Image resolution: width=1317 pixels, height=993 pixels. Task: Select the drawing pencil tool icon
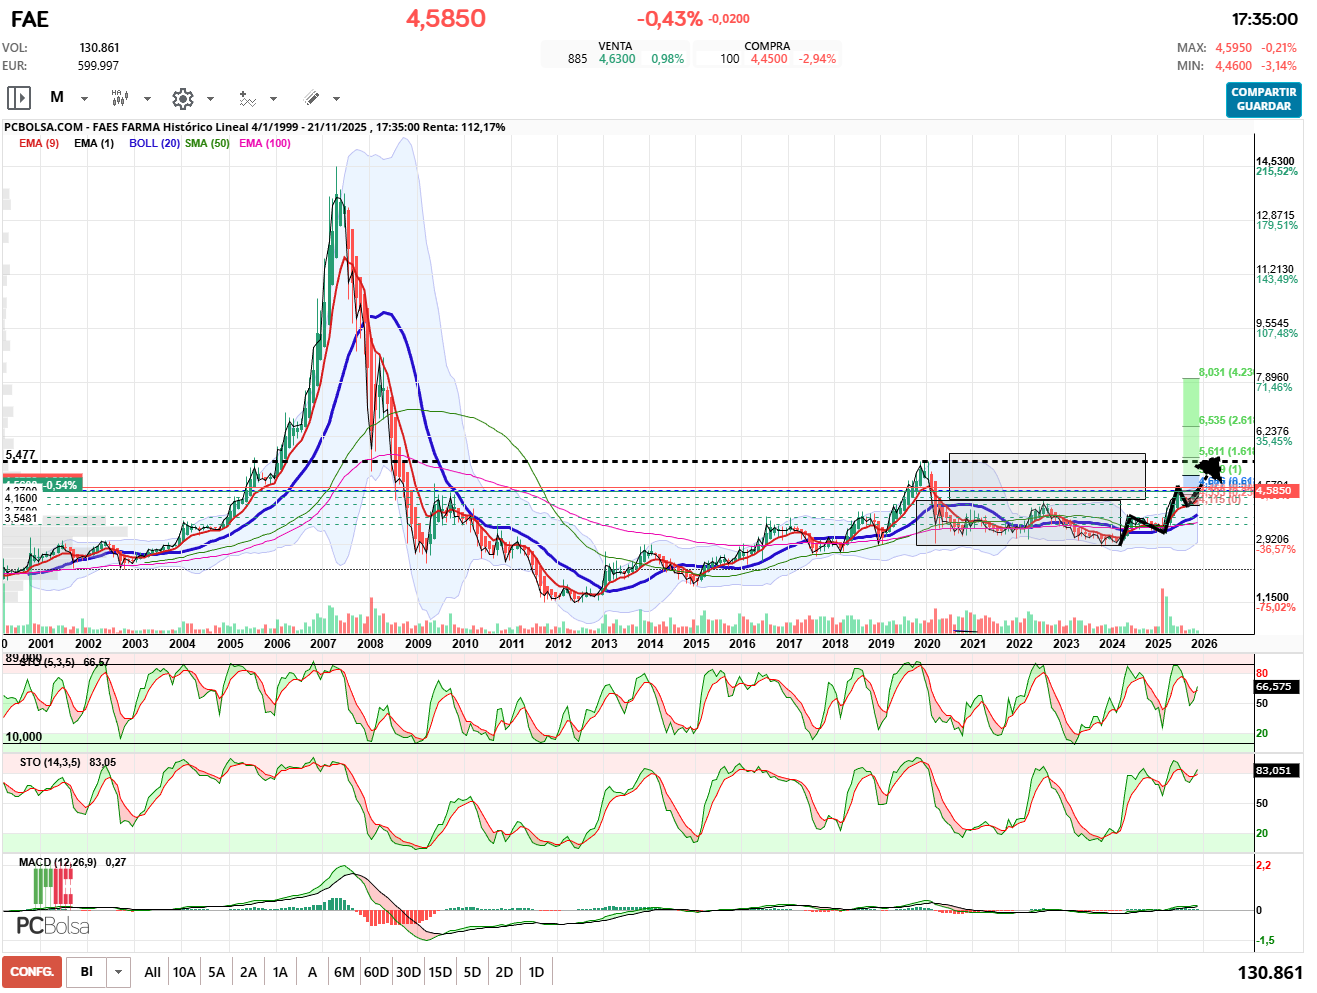point(311,98)
